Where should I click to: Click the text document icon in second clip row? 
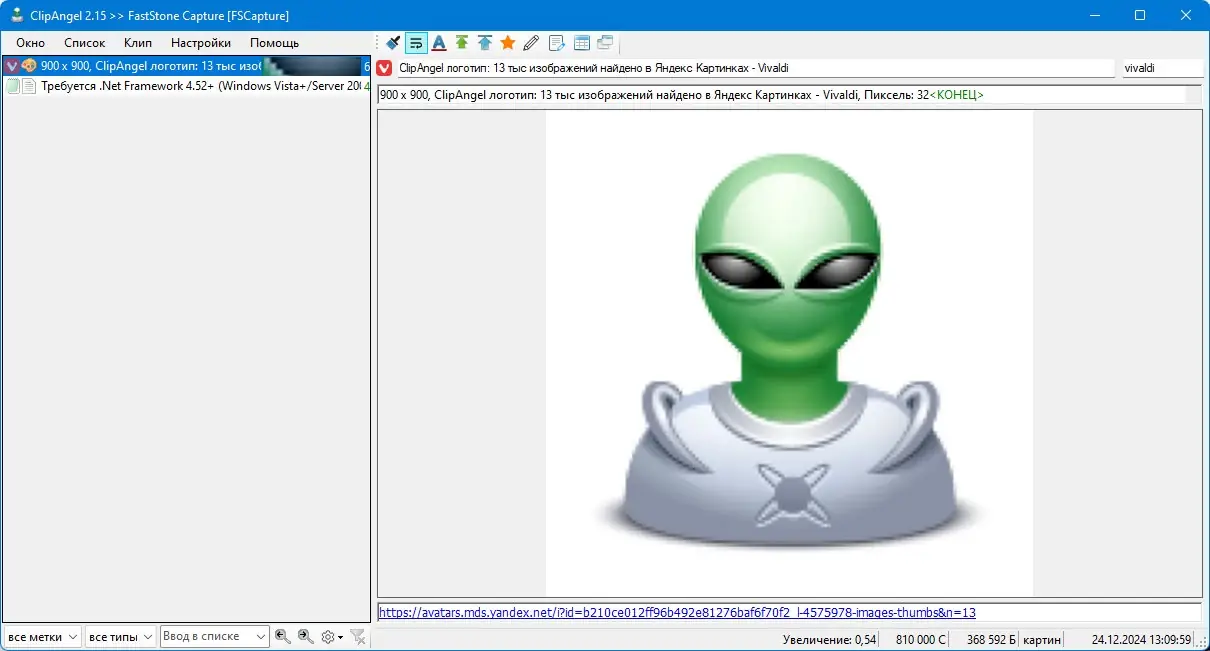pos(29,86)
